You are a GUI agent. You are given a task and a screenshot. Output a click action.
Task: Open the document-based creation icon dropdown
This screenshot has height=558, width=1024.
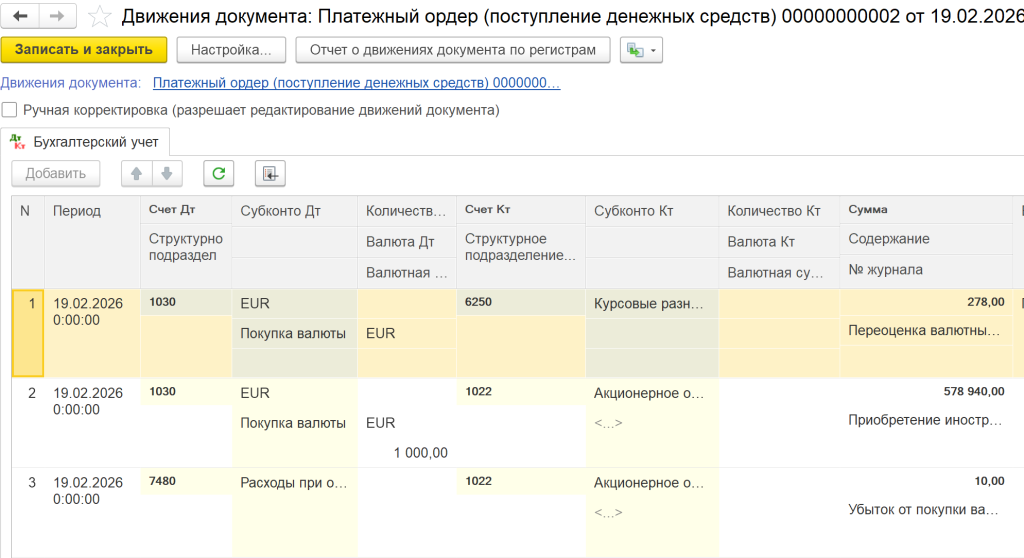pos(641,50)
